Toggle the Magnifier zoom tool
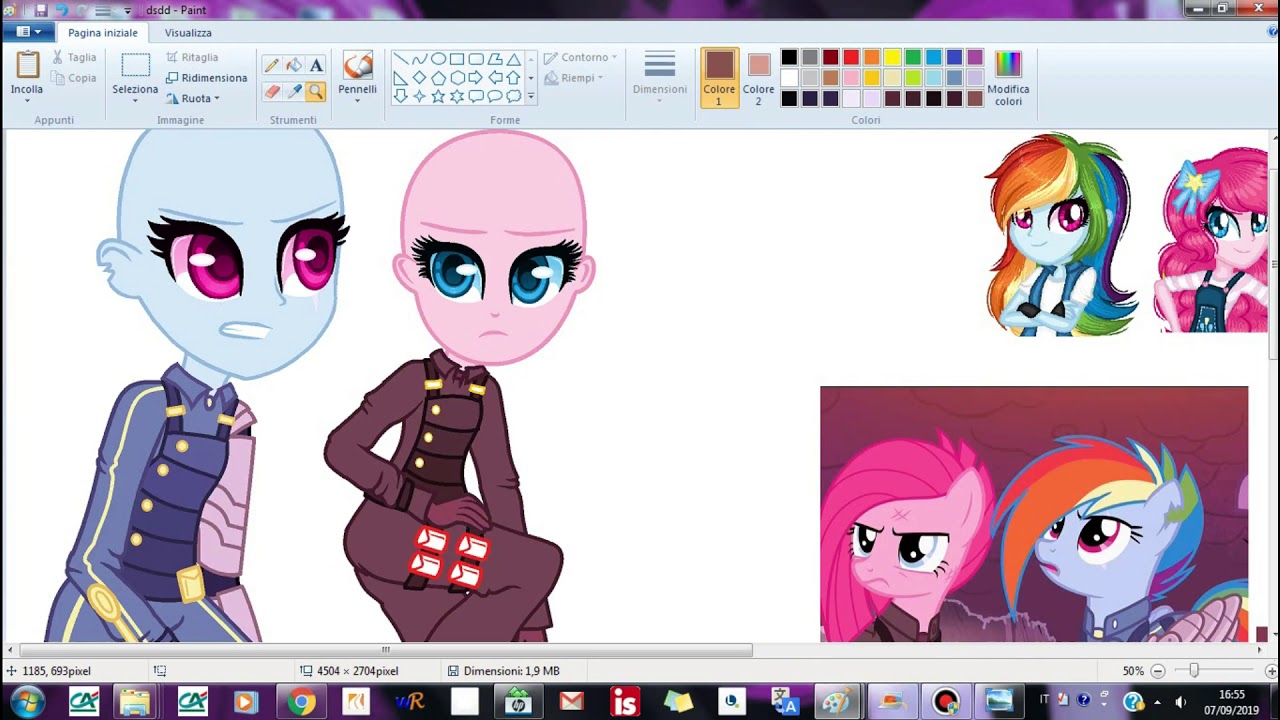 tap(316, 92)
